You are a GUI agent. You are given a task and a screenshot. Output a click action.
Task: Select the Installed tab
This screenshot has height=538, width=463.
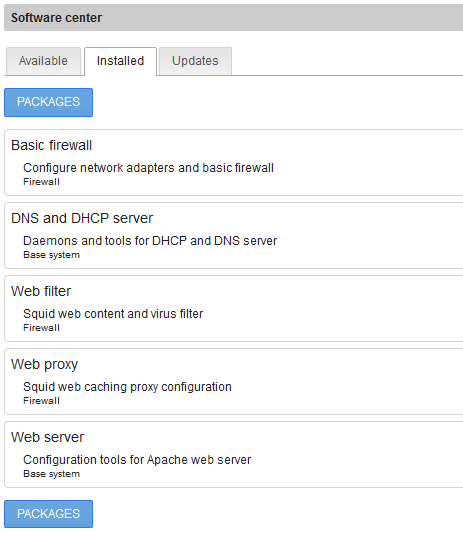[x=120, y=61]
